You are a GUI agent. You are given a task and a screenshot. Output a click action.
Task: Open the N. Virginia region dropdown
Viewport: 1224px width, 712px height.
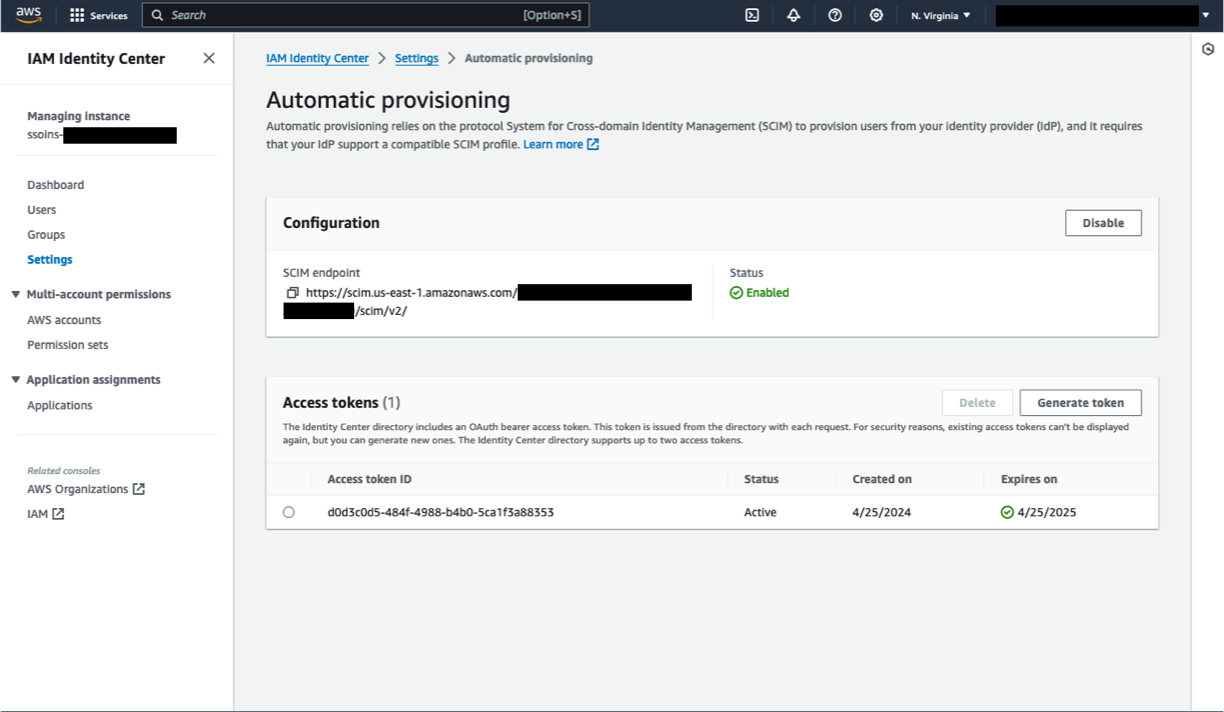(x=939, y=15)
